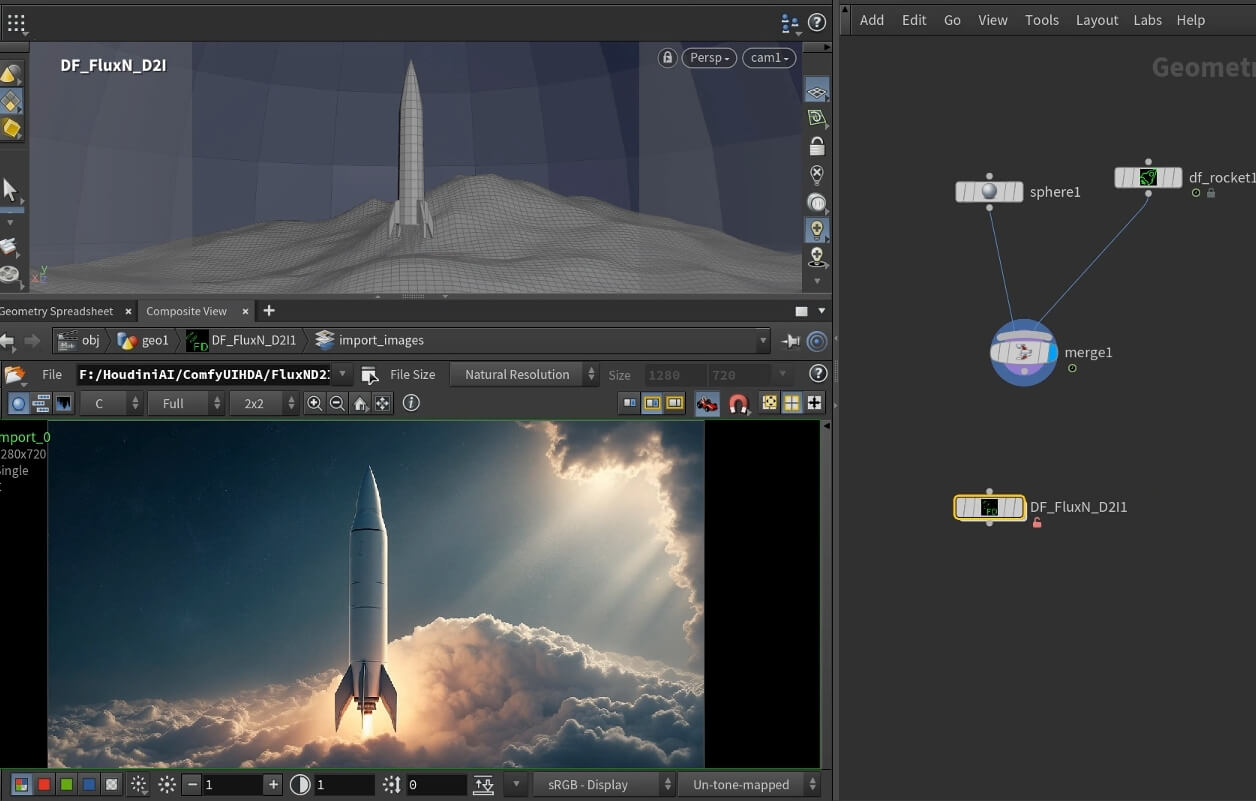Toggle the blue channel display button

pyautogui.click(x=89, y=785)
